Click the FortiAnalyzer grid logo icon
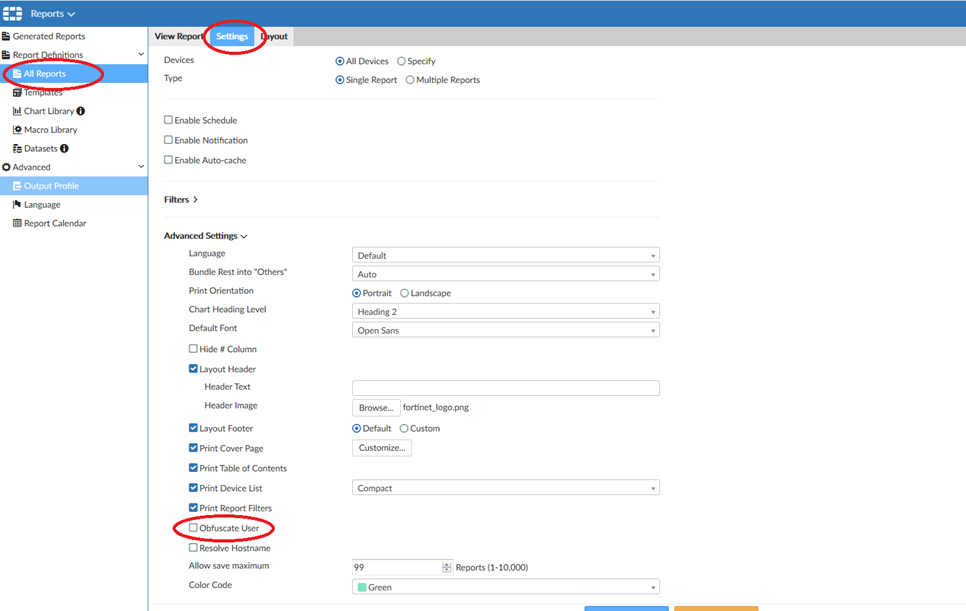This screenshot has width=966, height=611. pyautogui.click(x=12, y=13)
